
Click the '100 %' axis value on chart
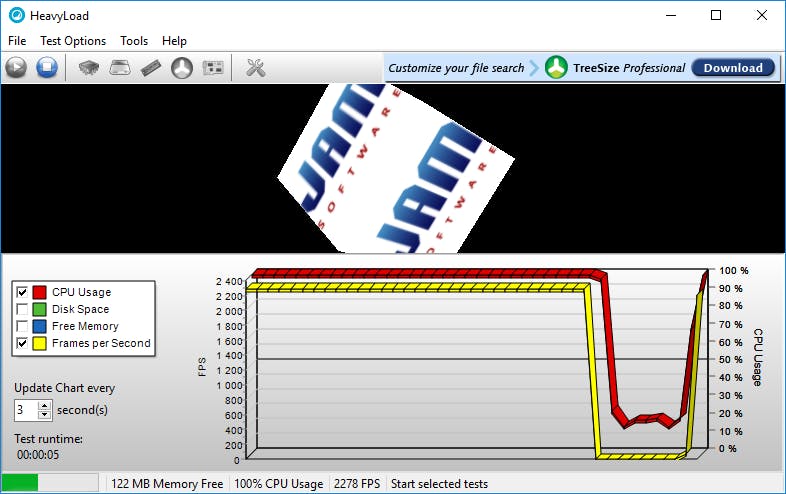[733, 270]
